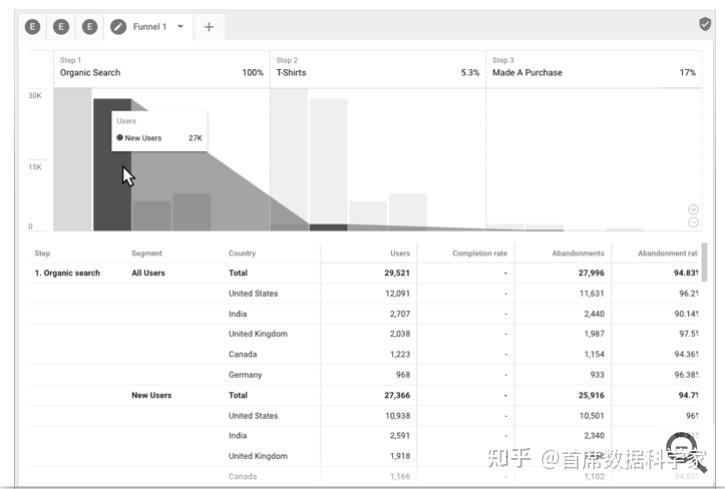Zoom out on chart with minus circle

pos(693,222)
